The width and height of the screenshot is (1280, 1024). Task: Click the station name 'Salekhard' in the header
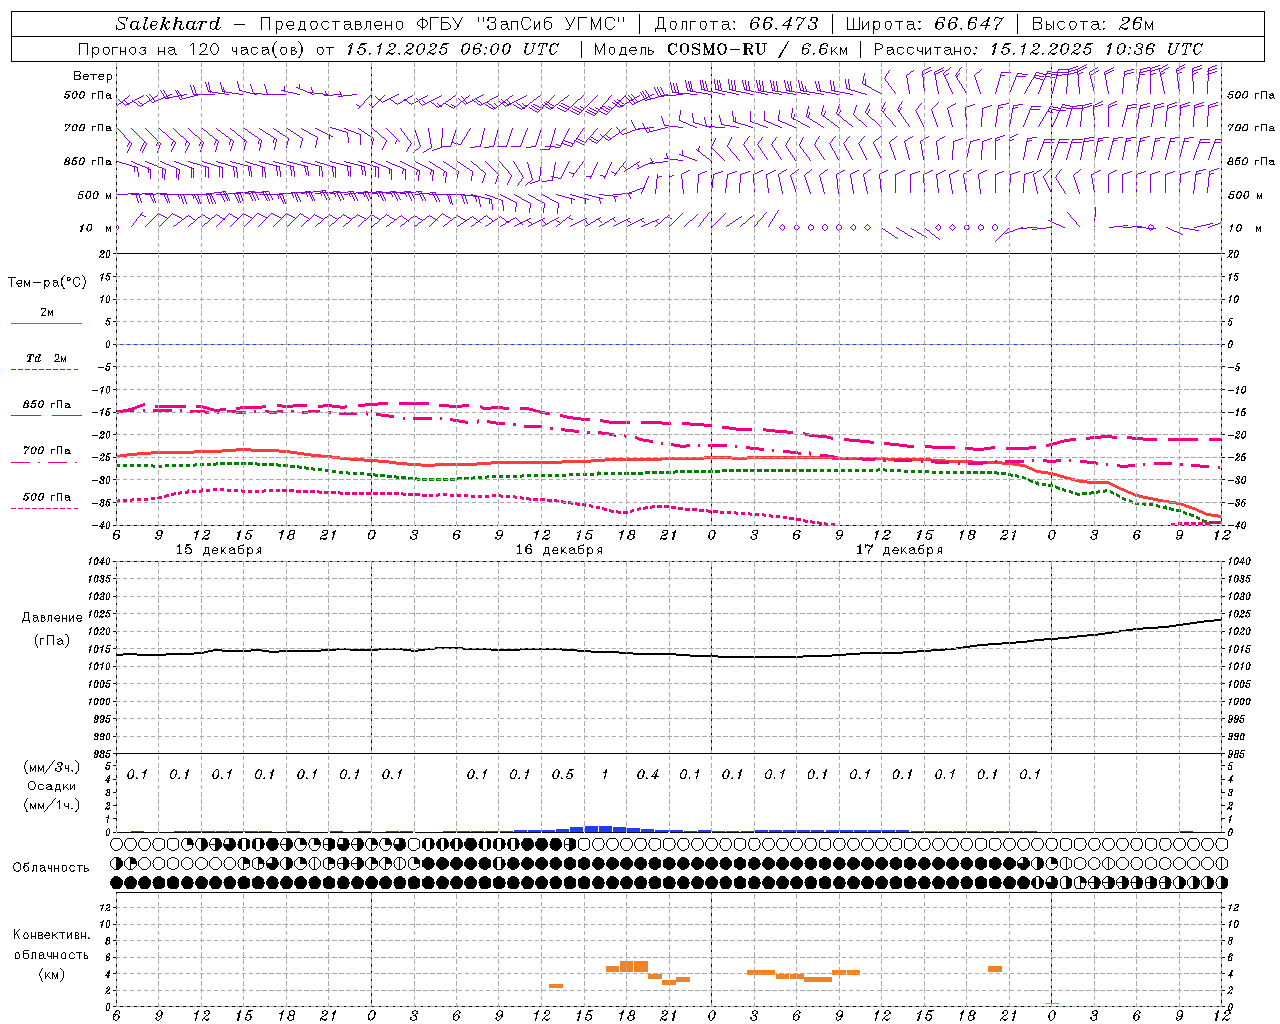pos(168,24)
